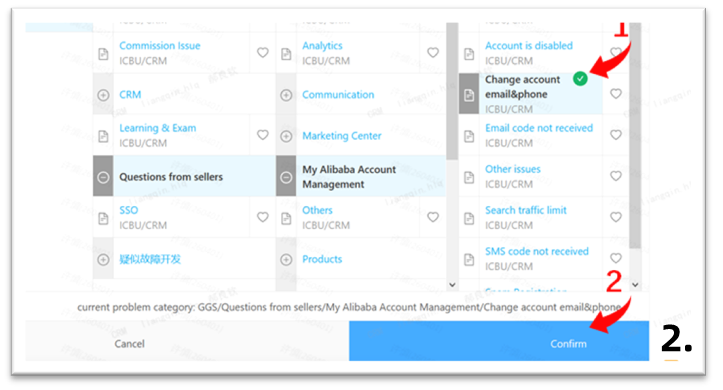Click the document icon next to Analytics

pyautogui.click(x=286, y=54)
